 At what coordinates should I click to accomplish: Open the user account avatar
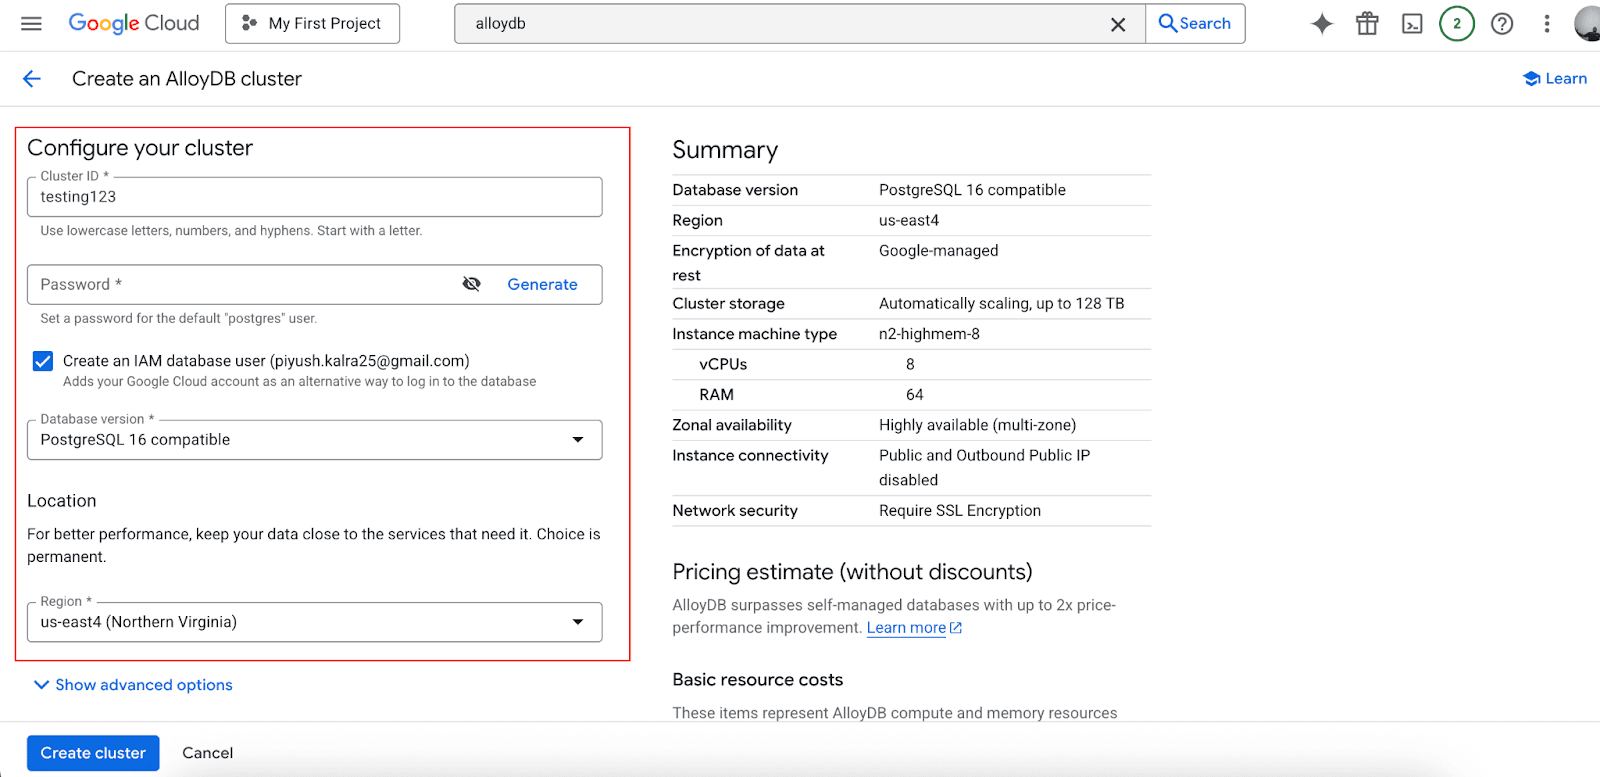(1588, 24)
